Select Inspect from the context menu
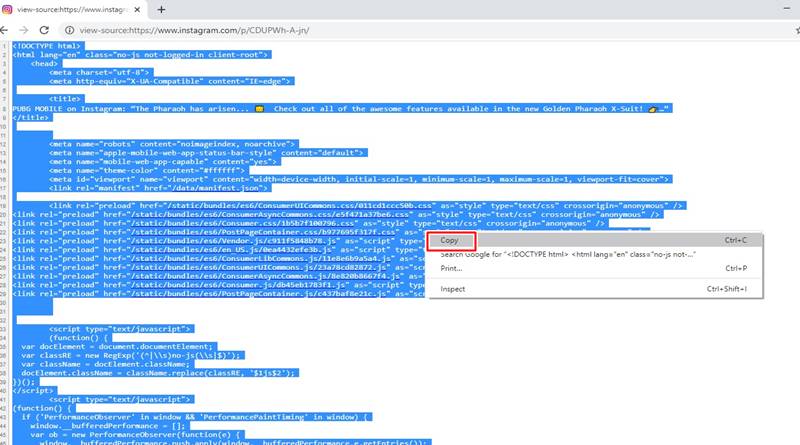 coord(453,289)
